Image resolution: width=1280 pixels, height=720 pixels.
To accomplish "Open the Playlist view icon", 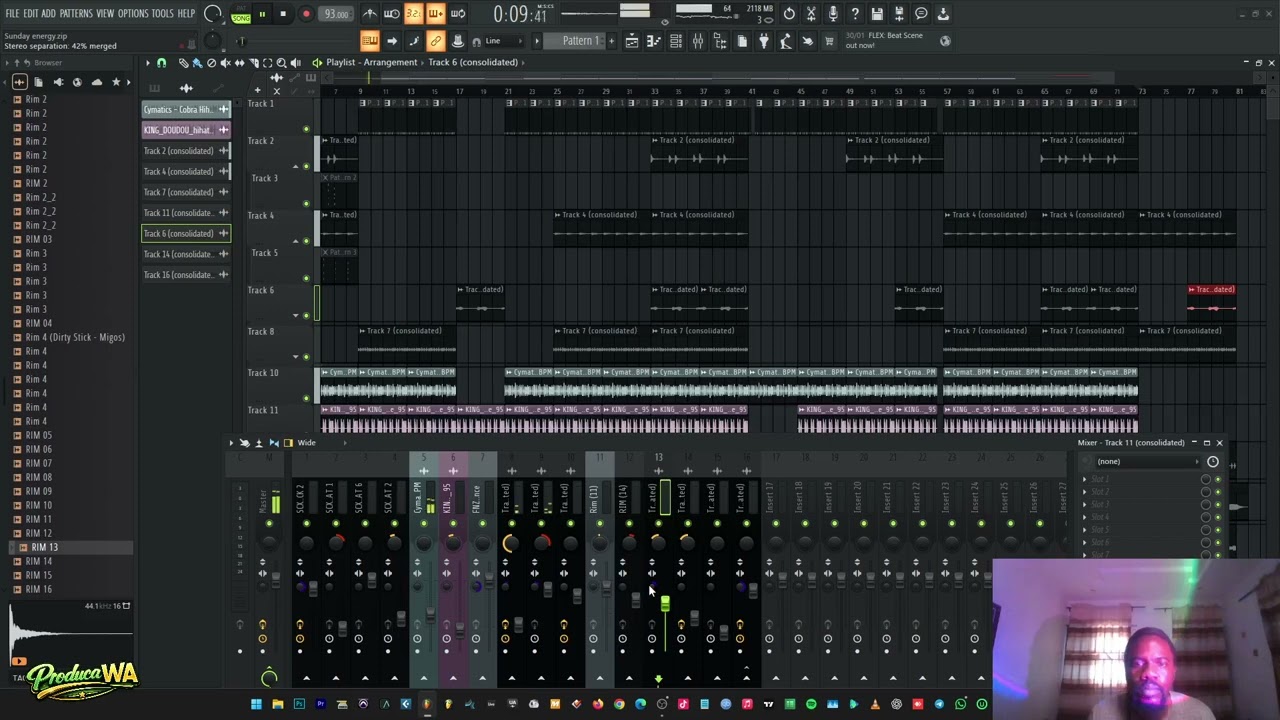I will tap(632, 41).
